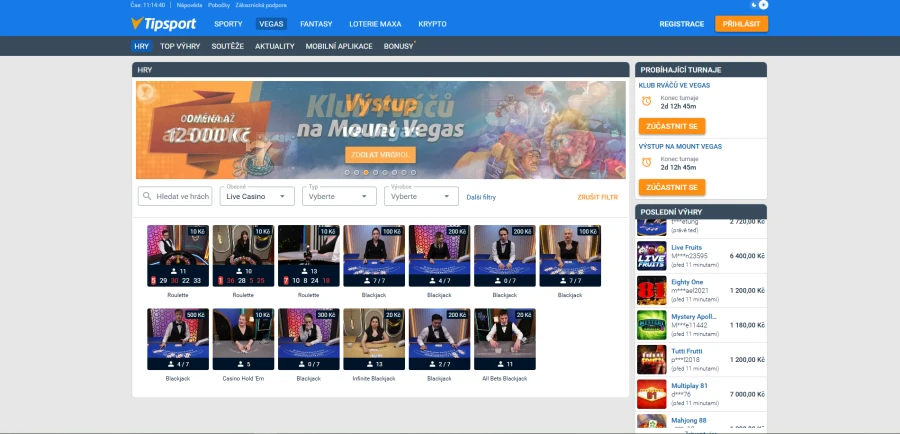Click Zrušit filtr to clear filters
This screenshot has width=900, height=434.
coord(598,197)
